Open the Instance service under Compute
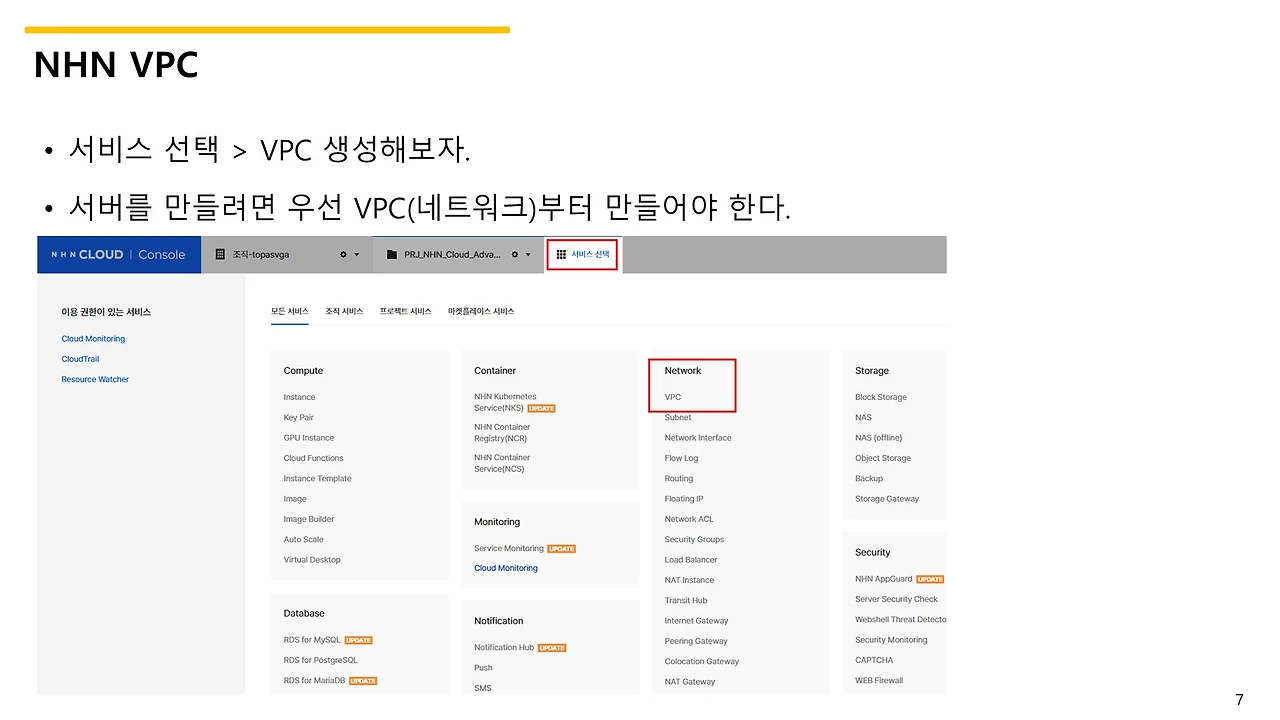The width and height of the screenshot is (1280, 720). (x=299, y=396)
